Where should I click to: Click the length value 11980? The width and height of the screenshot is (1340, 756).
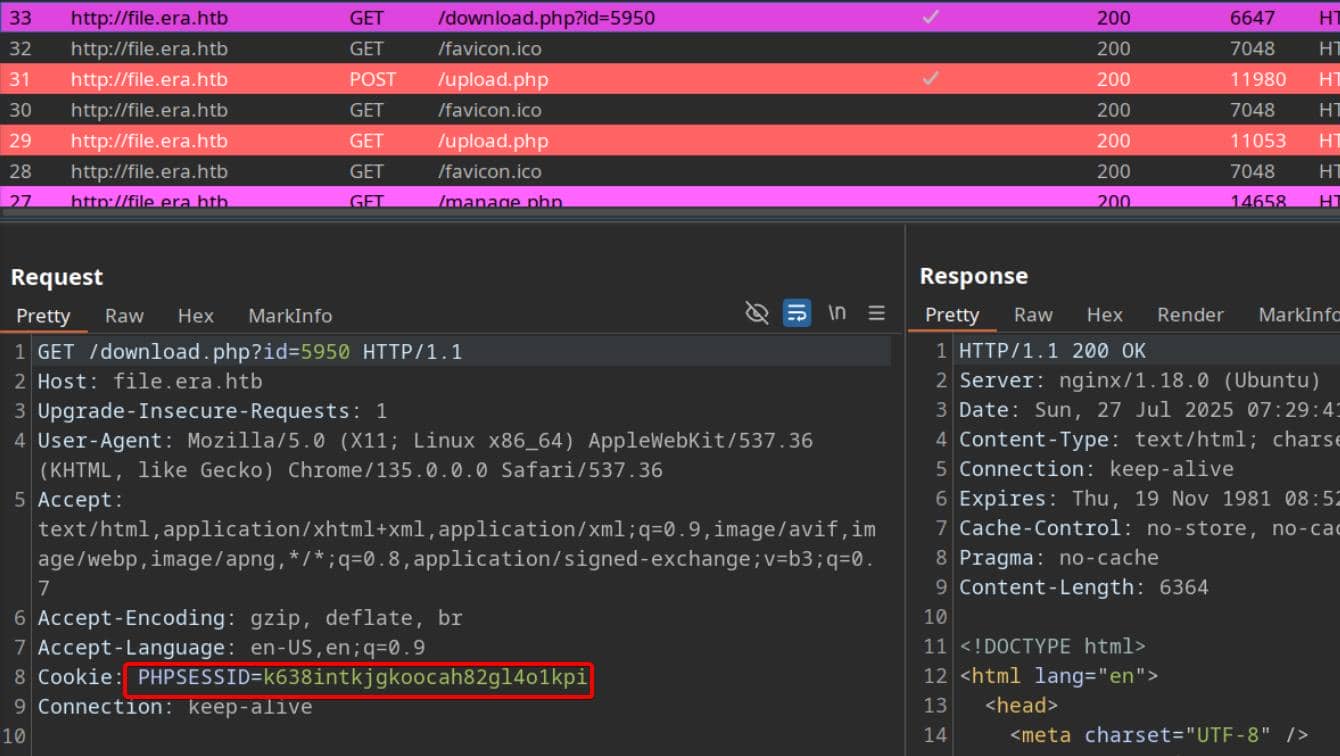(x=1258, y=80)
